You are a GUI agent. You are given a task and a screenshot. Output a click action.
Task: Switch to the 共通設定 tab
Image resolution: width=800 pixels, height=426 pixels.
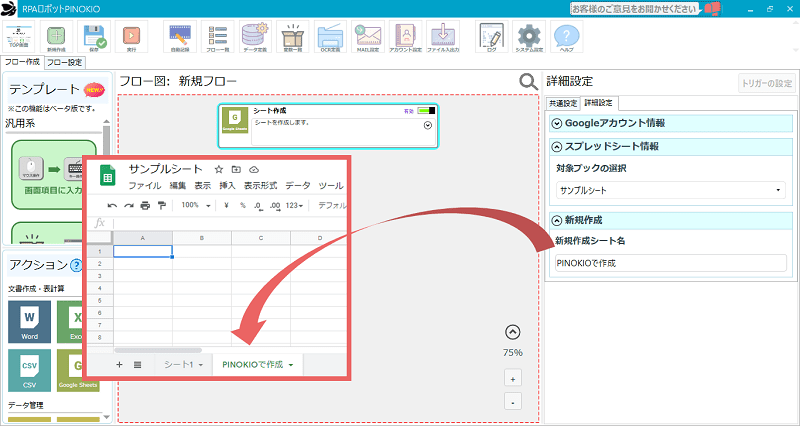[563, 103]
